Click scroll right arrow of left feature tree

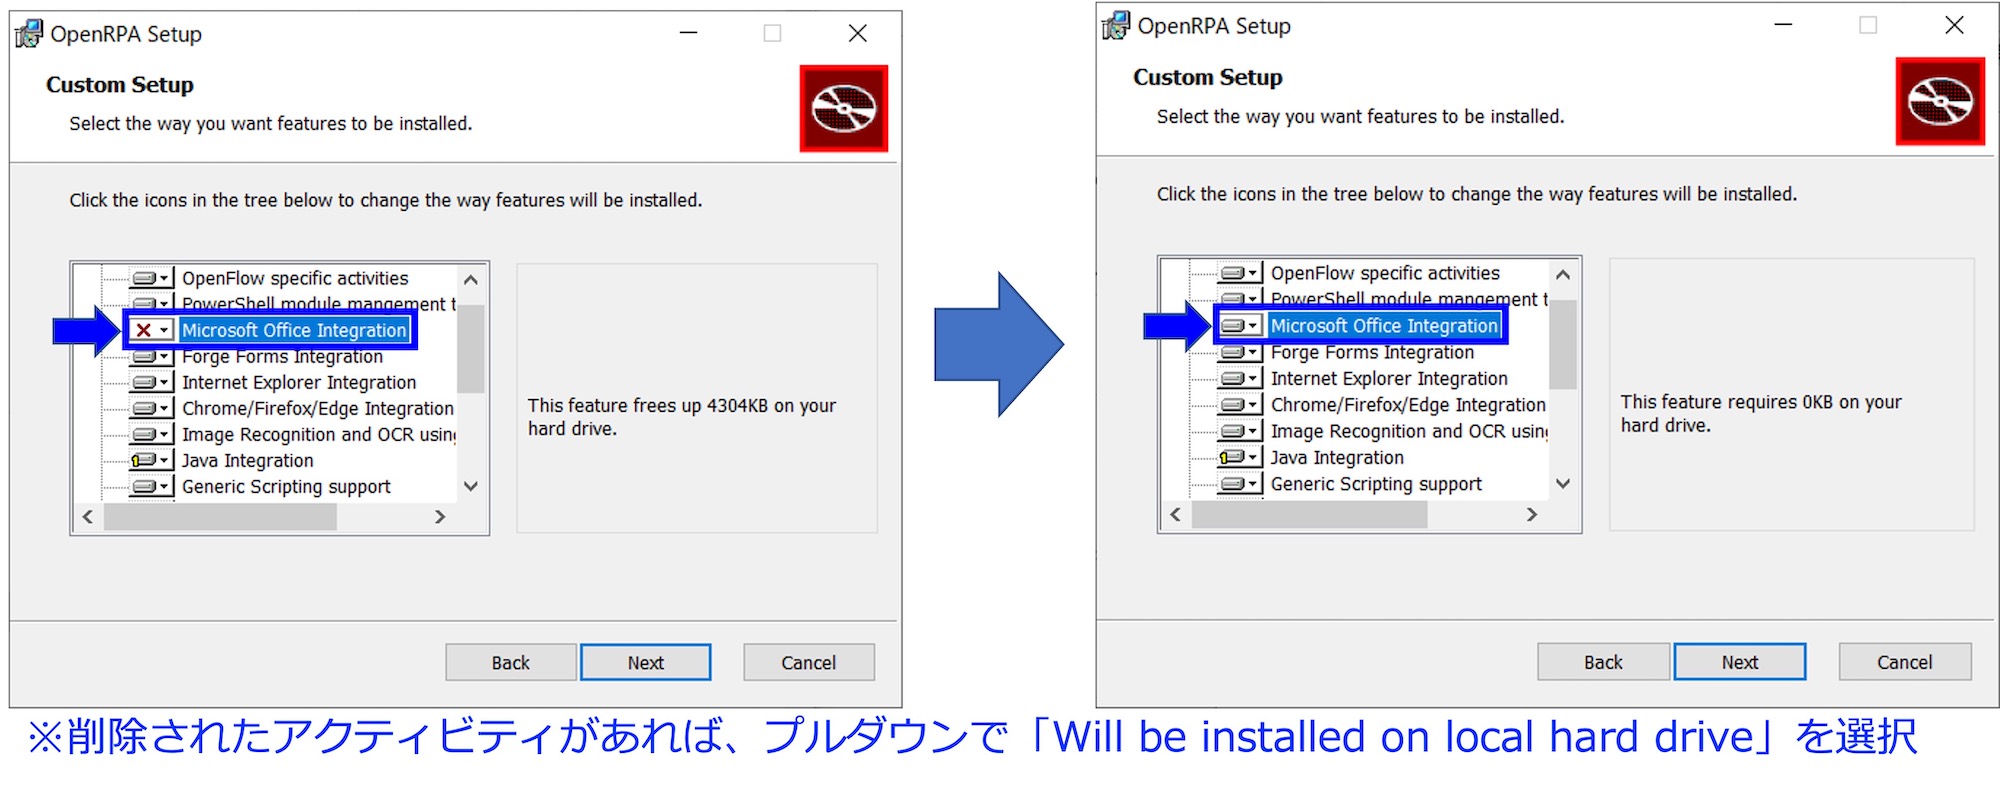point(440,516)
